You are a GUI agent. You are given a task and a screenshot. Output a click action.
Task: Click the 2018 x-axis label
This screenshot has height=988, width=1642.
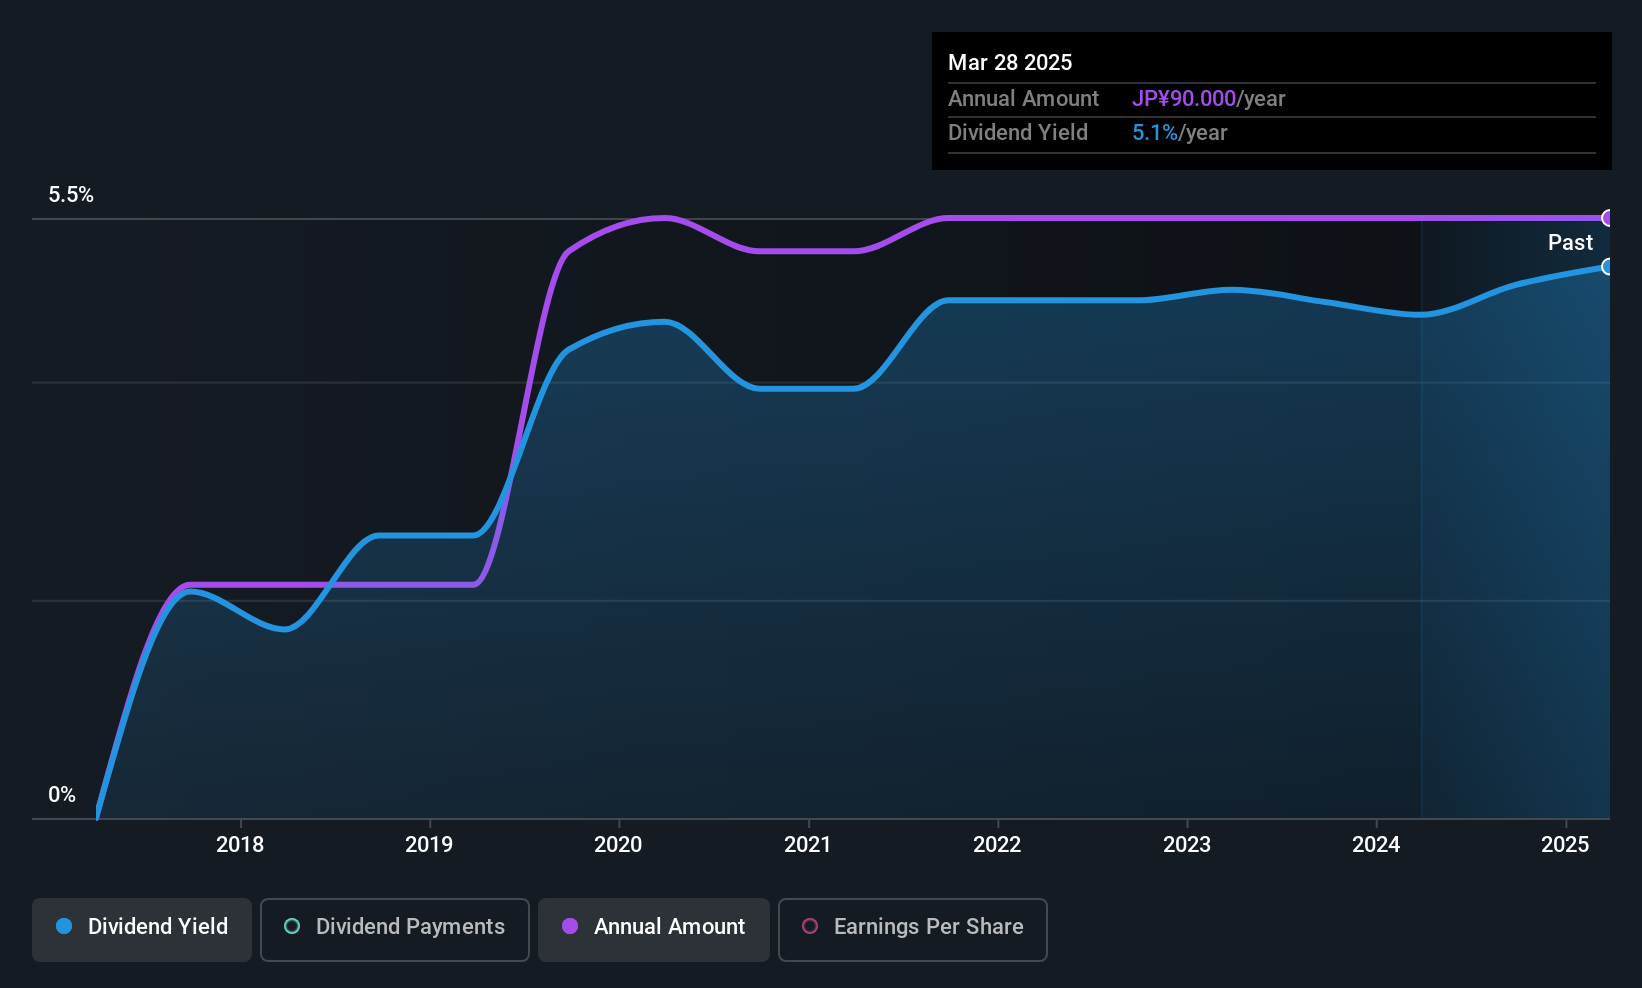[x=240, y=845]
